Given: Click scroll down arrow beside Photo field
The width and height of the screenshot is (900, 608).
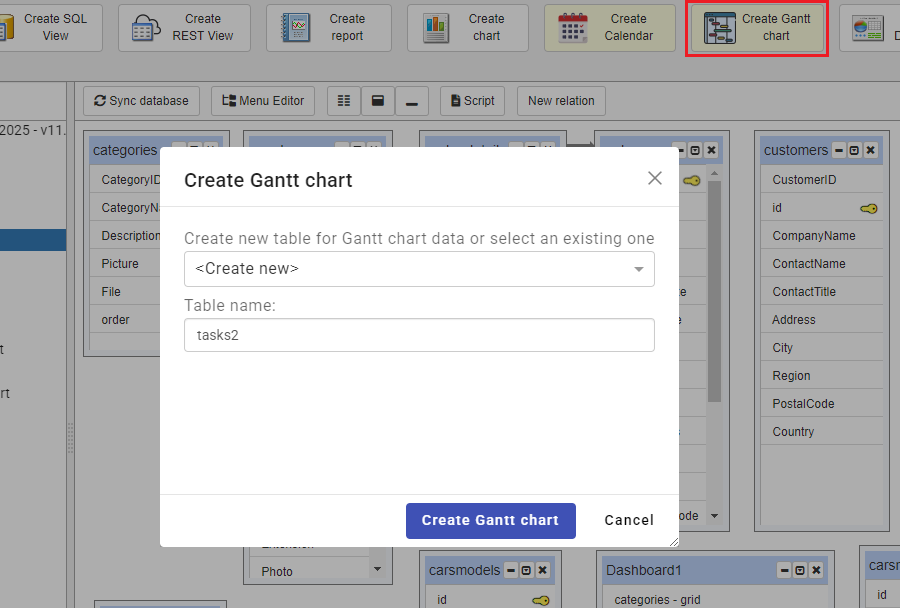Looking at the screenshot, I should [377, 570].
